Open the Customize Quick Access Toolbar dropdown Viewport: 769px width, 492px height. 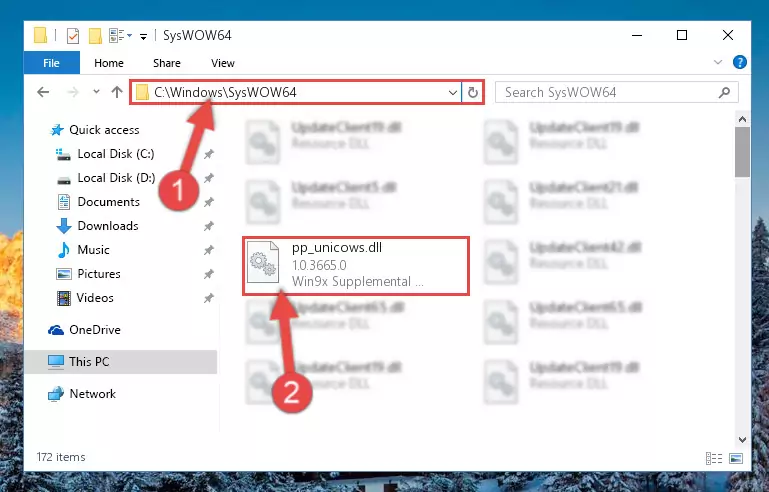143,36
